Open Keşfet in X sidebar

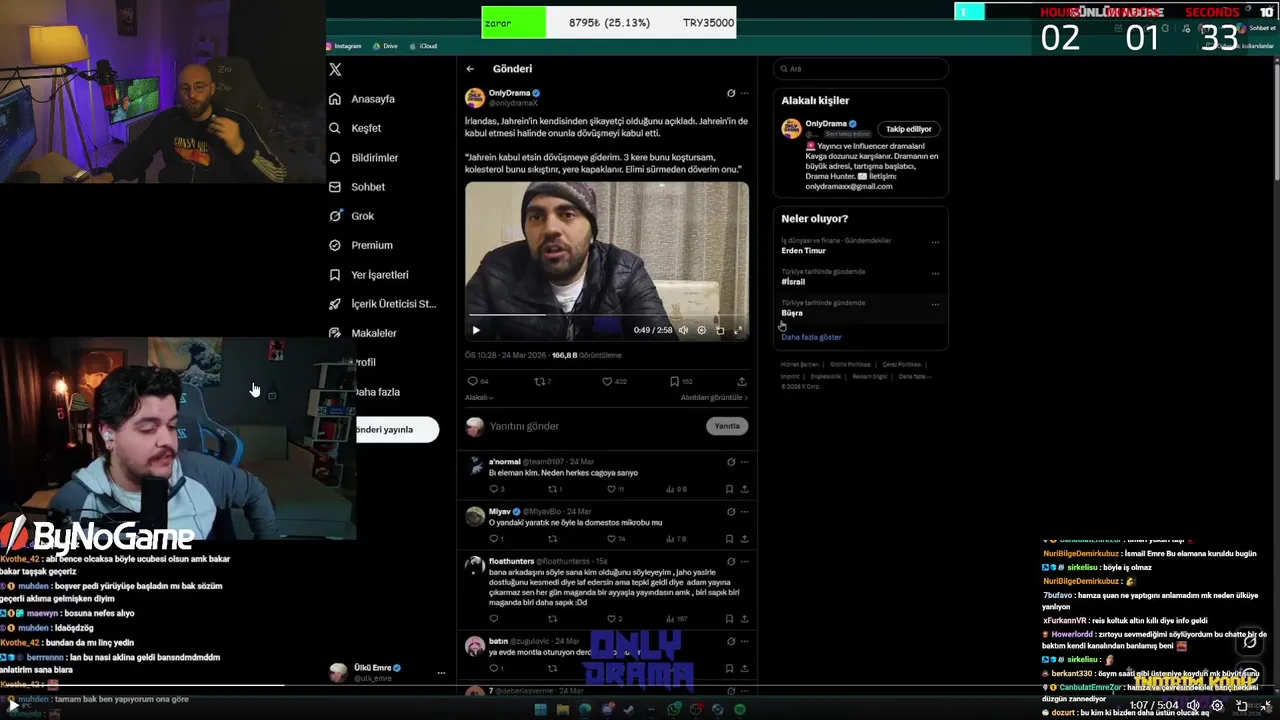355,128
